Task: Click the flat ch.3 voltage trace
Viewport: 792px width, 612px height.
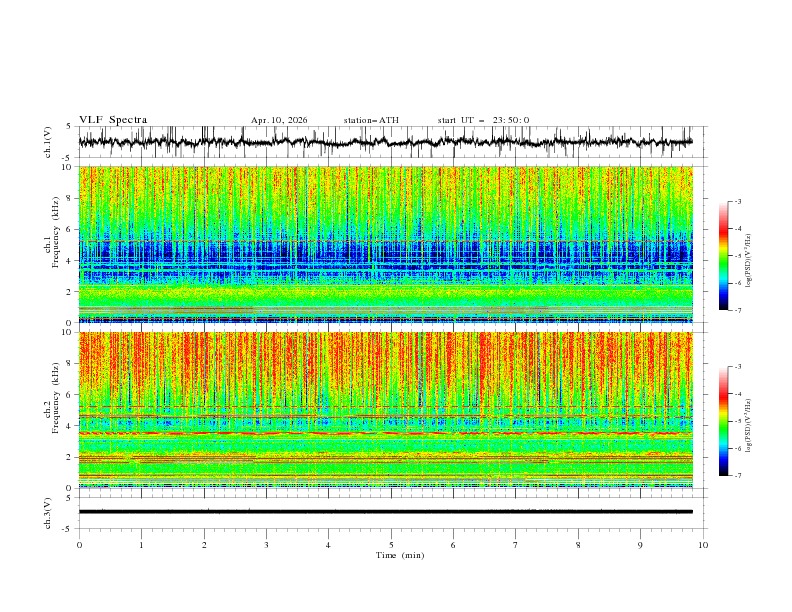Action: tap(385, 512)
